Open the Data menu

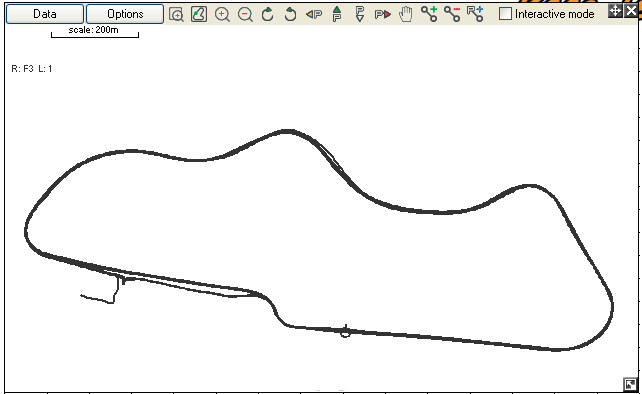tap(45, 14)
